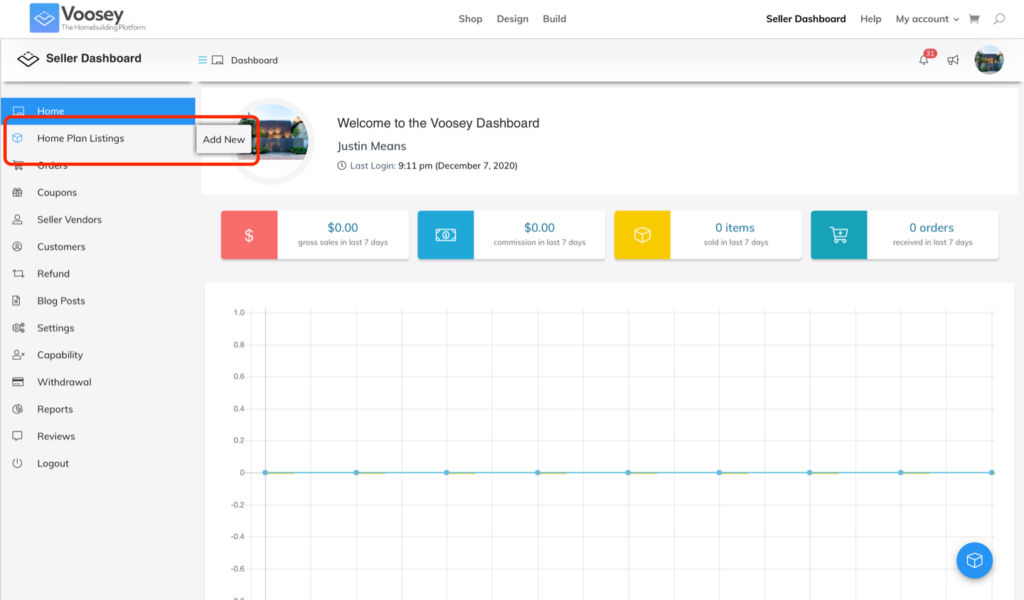The height and width of the screenshot is (600, 1024).
Task: Open Seller Dashboard in top navigation
Action: [806, 19]
